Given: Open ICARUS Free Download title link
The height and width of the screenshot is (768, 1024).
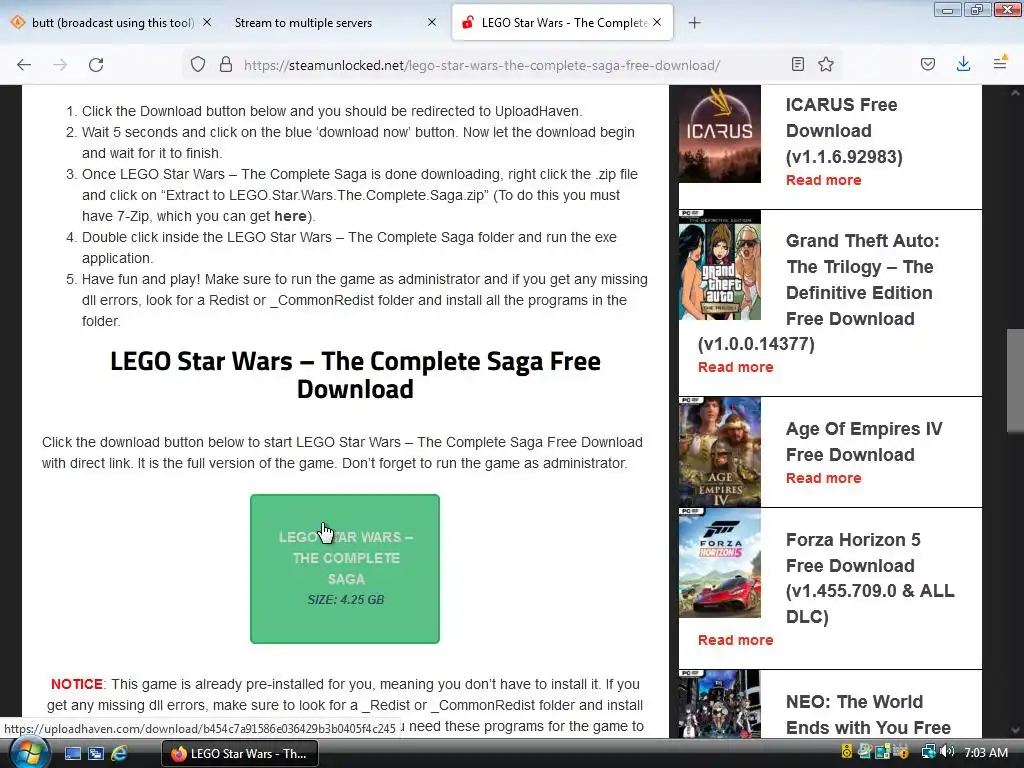Looking at the screenshot, I should [x=844, y=131].
